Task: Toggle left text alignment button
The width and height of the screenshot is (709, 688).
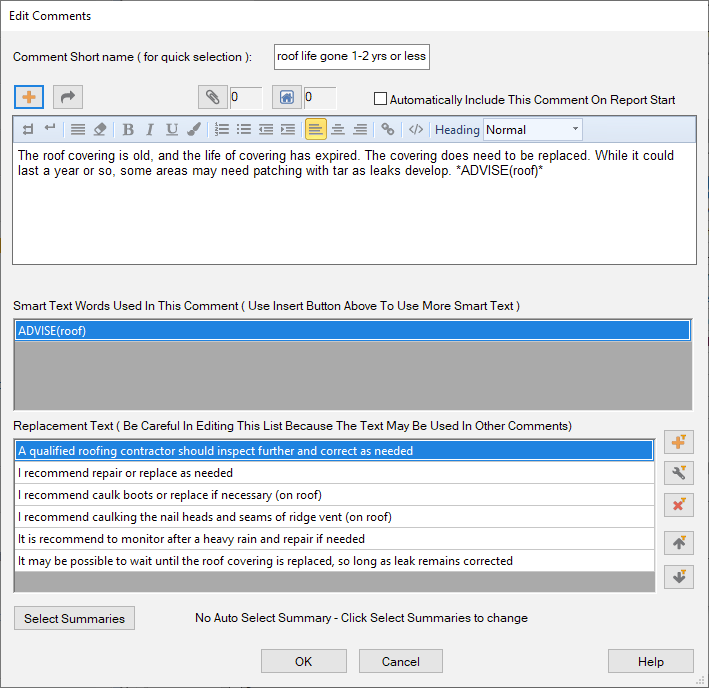Action: click(315, 129)
